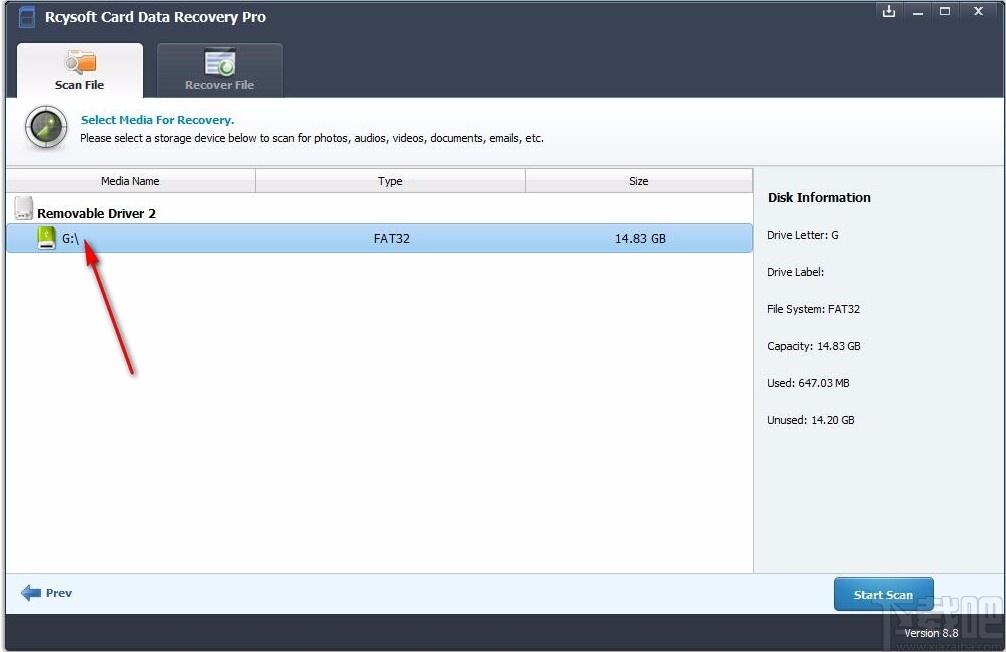1006x652 pixels.
Task: Click the Rcysoft Card Data Recovery Pro title
Action: 155,17
